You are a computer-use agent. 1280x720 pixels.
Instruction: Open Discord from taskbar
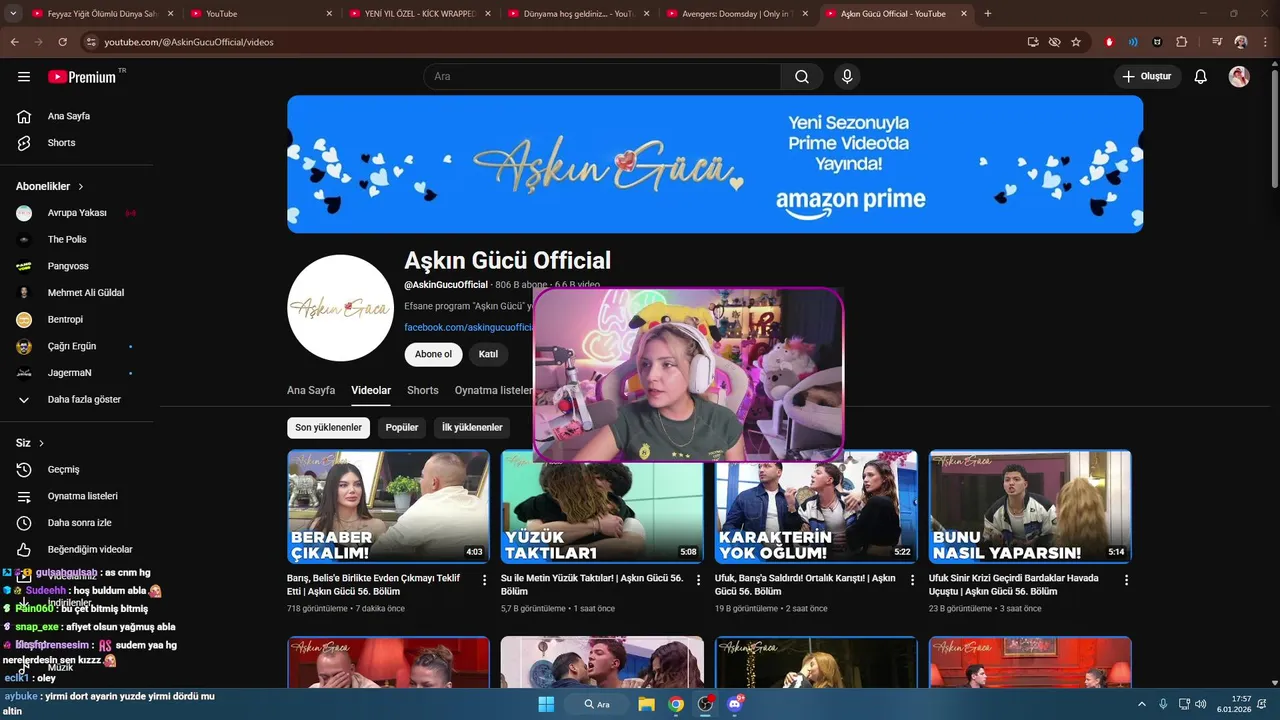(736, 704)
